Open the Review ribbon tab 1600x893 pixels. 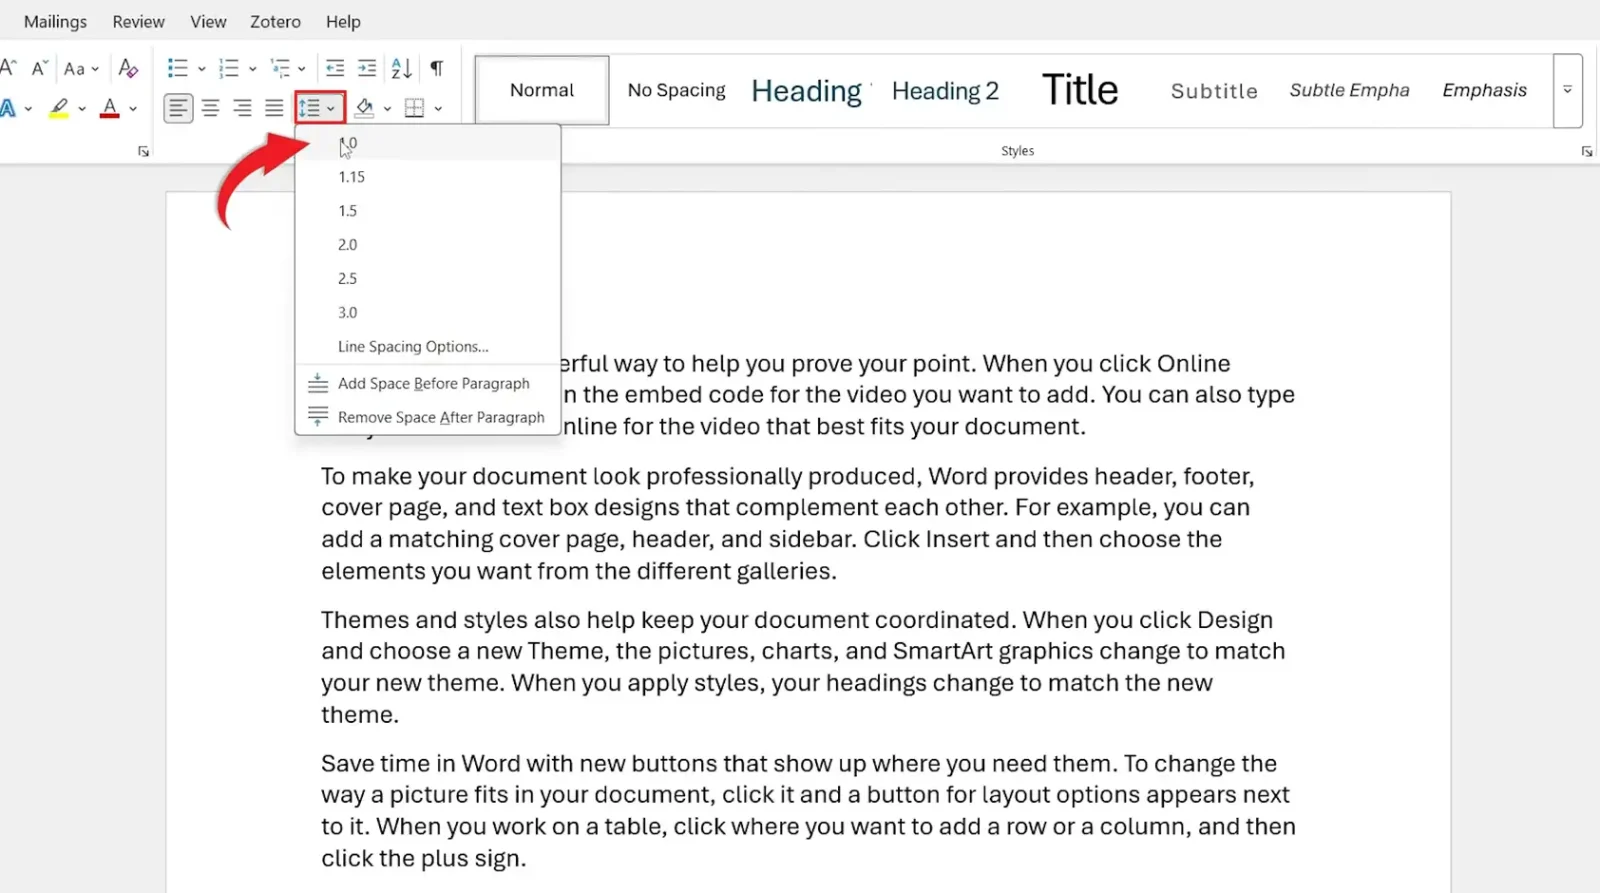pos(138,21)
